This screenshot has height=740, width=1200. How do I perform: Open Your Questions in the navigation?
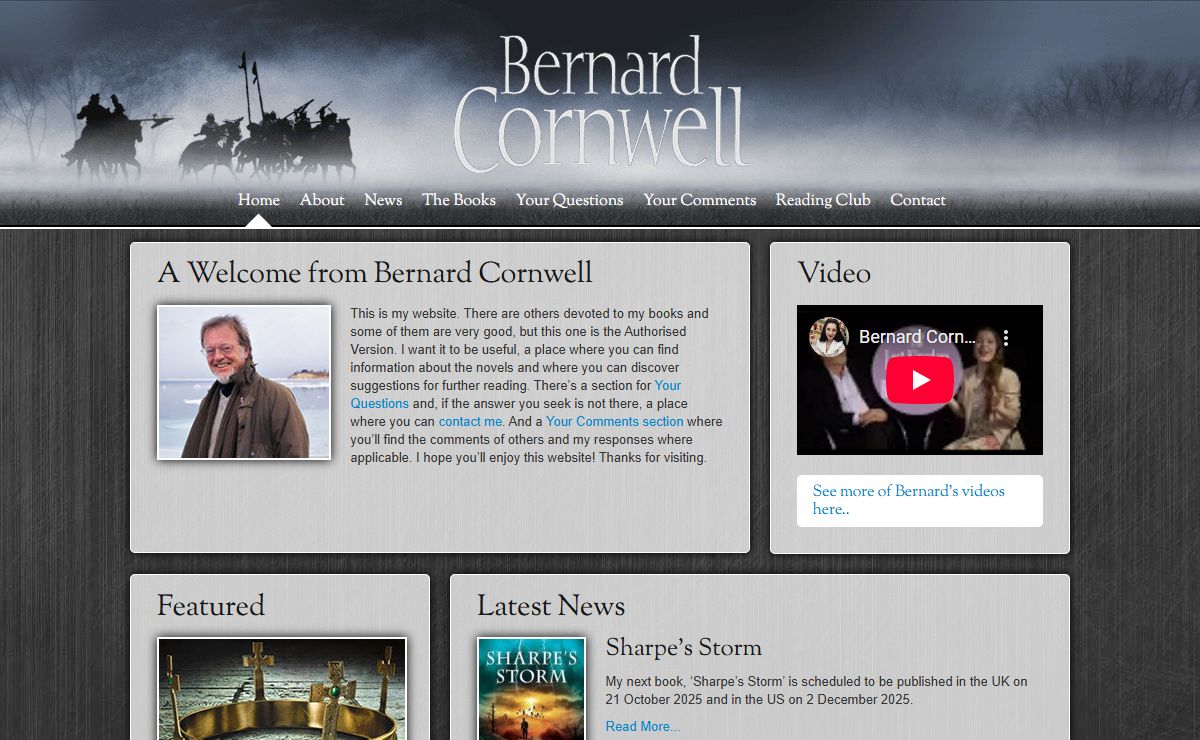click(569, 200)
